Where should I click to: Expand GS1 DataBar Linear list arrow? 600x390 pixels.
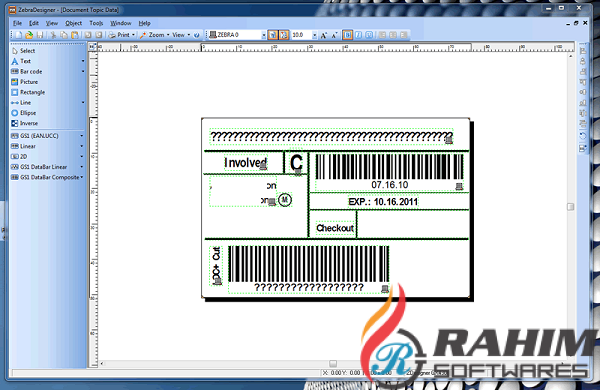(82, 166)
